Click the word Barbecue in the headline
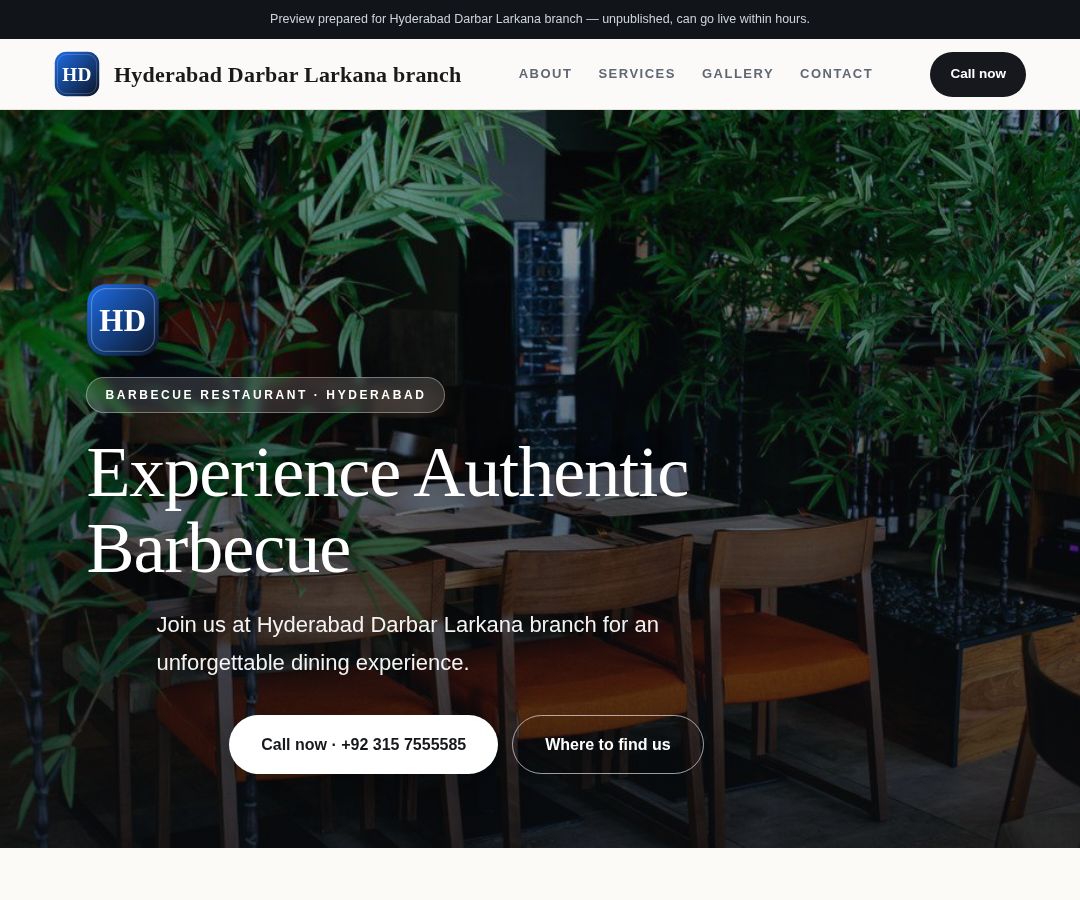The width and height of the screenshot is (1080, 900). tap(219, 549)
